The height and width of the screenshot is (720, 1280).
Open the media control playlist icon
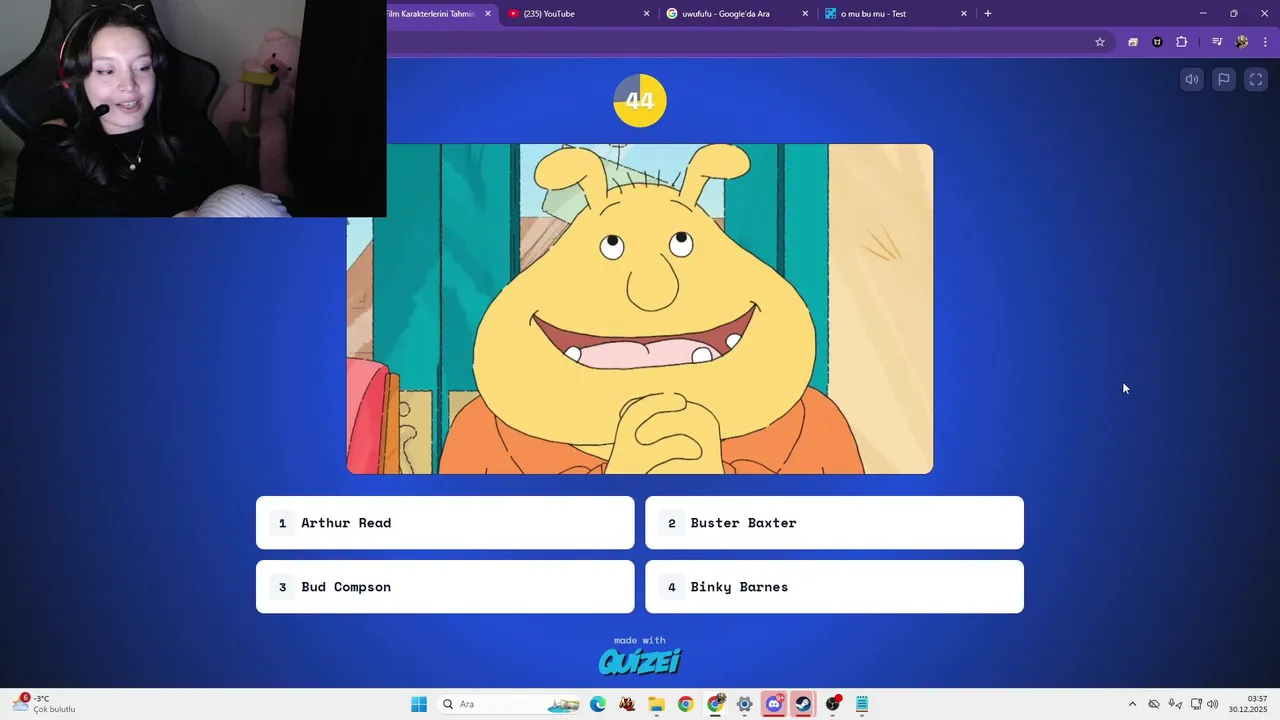click(1217, 42)
